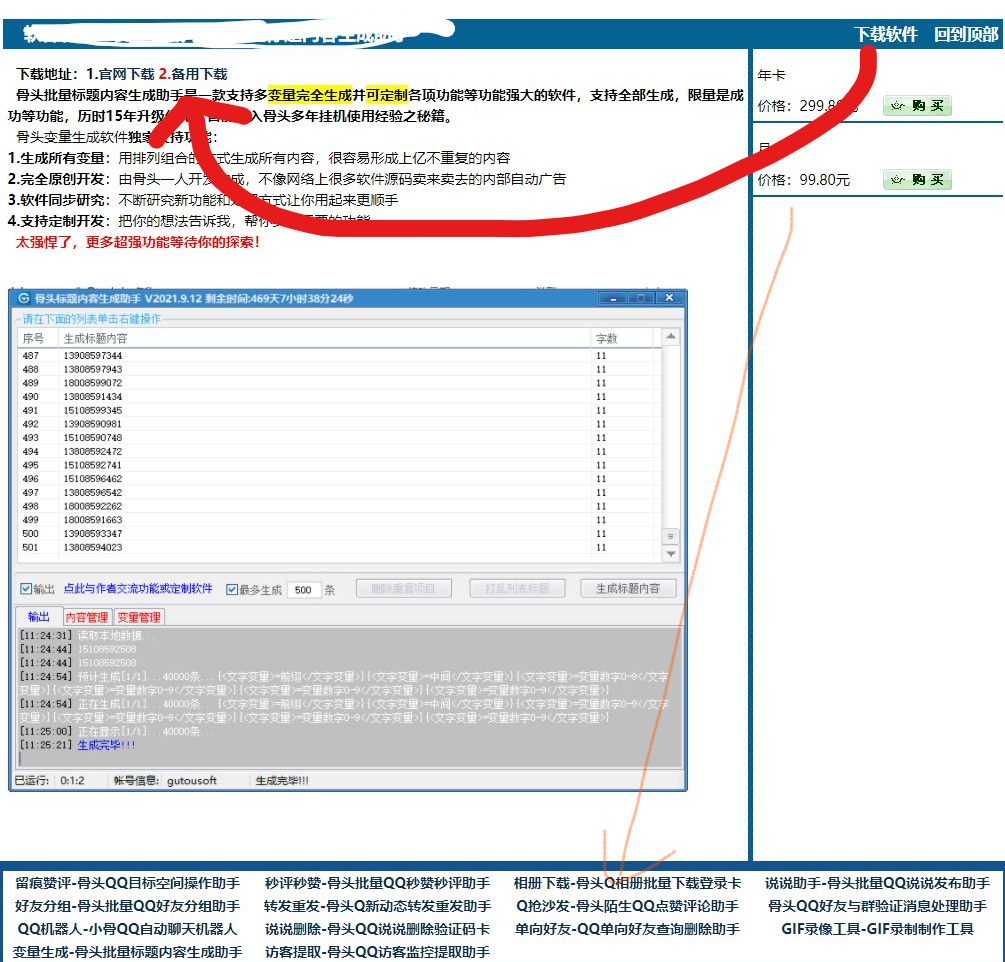Open 说说删除-骨头QQ说说删除验证码卡 link
The image size is (1005, 962).
[x=378, y=929]
